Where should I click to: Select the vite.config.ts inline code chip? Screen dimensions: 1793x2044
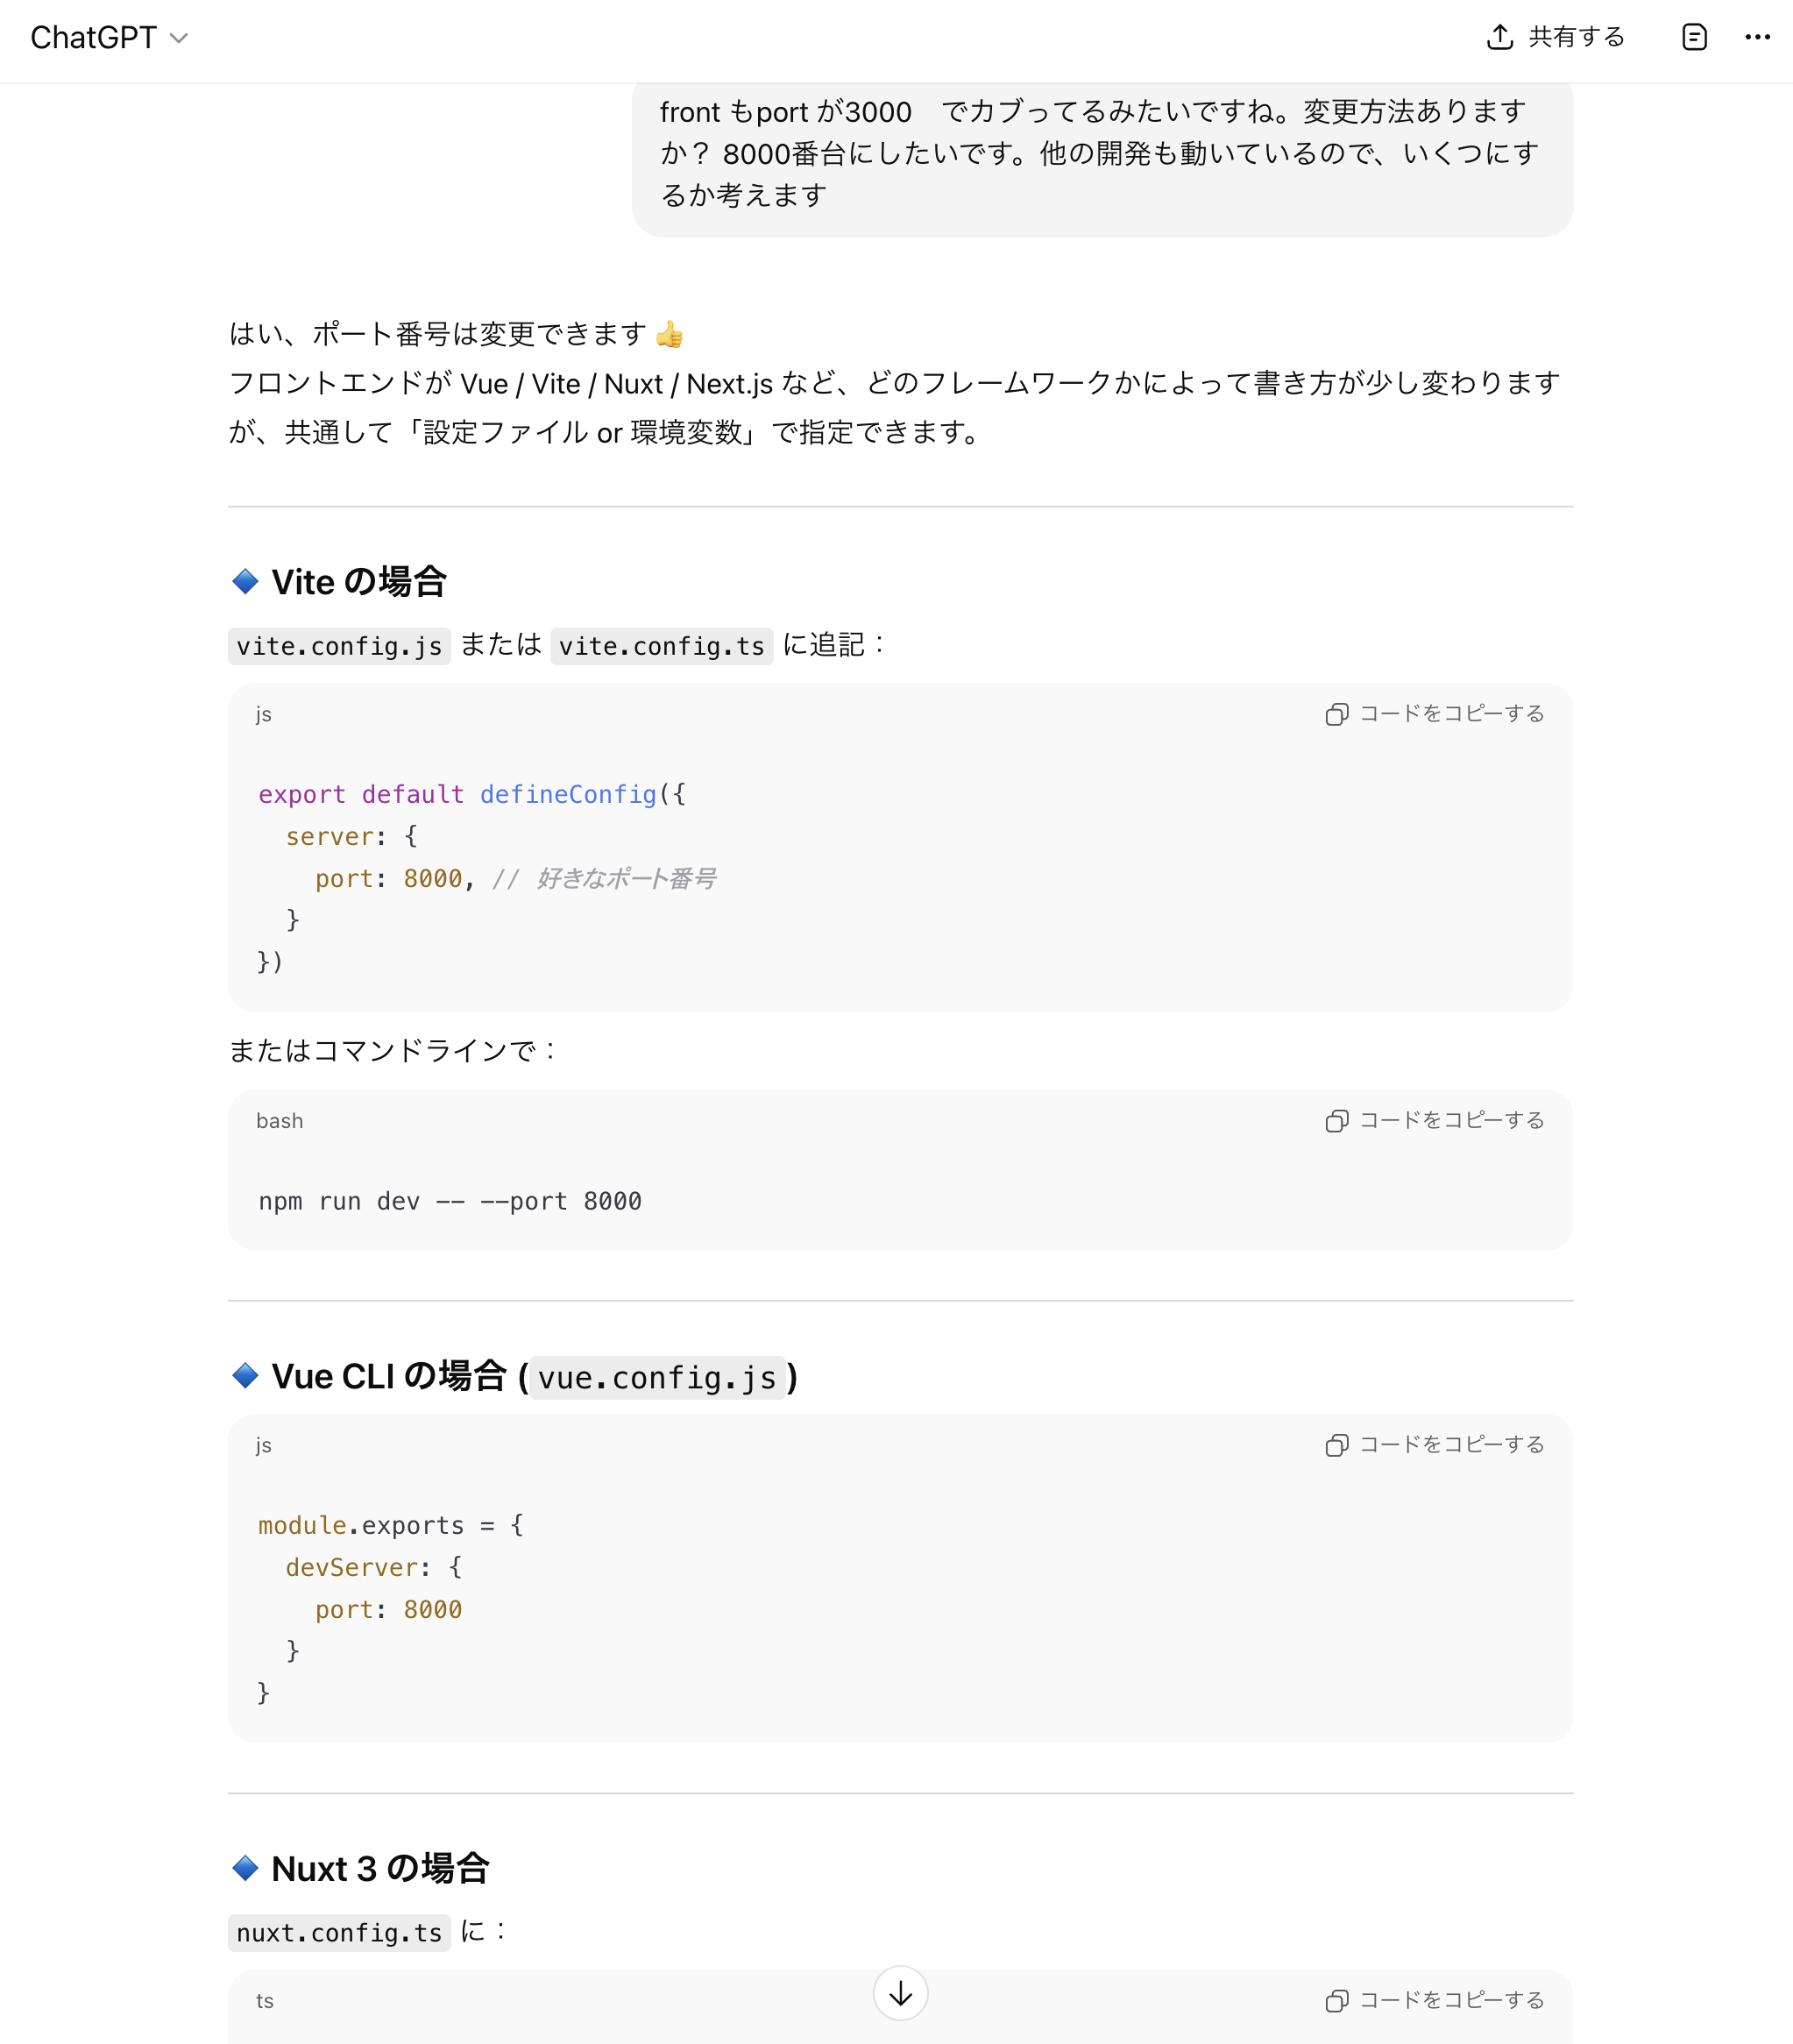pyautogui.click(x=661, y=646)
